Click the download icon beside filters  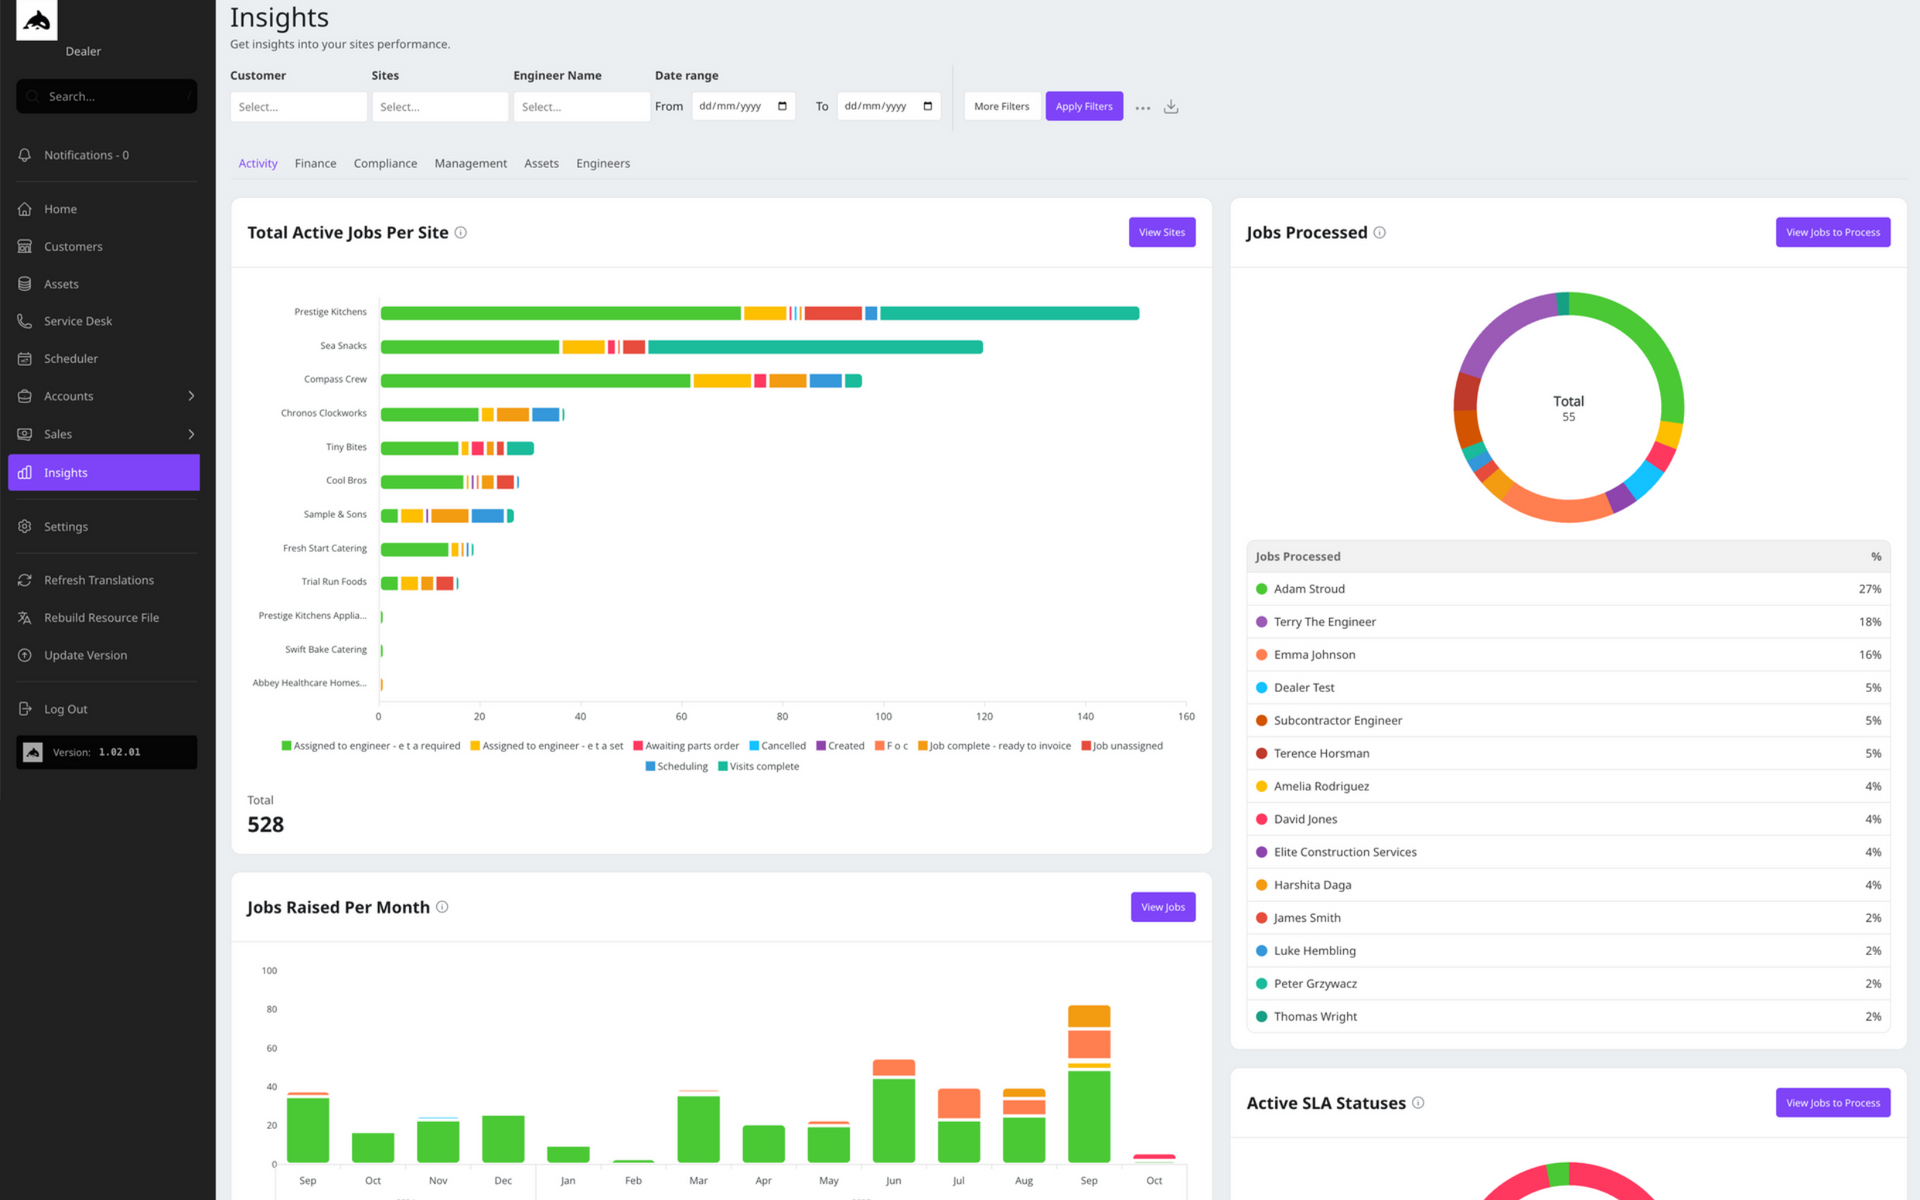point(1171,107)
